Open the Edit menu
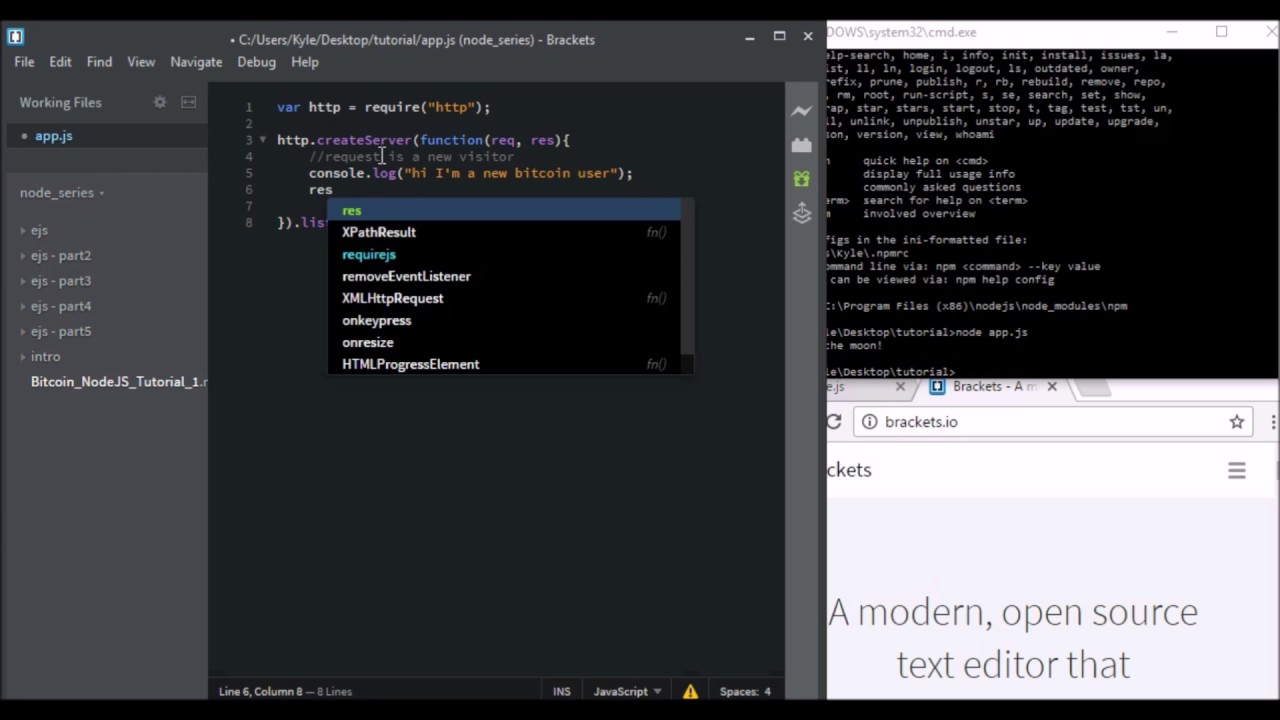 click(60, 62)
